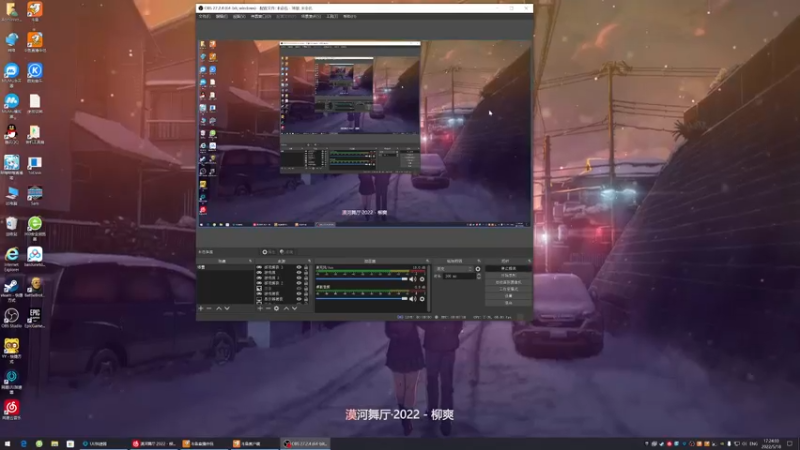This screenshot has width=800, height=450.
Task: Pop out the Scene Transitions dock via its header icon
Action: pyautogui.click(x=479, y=261)
